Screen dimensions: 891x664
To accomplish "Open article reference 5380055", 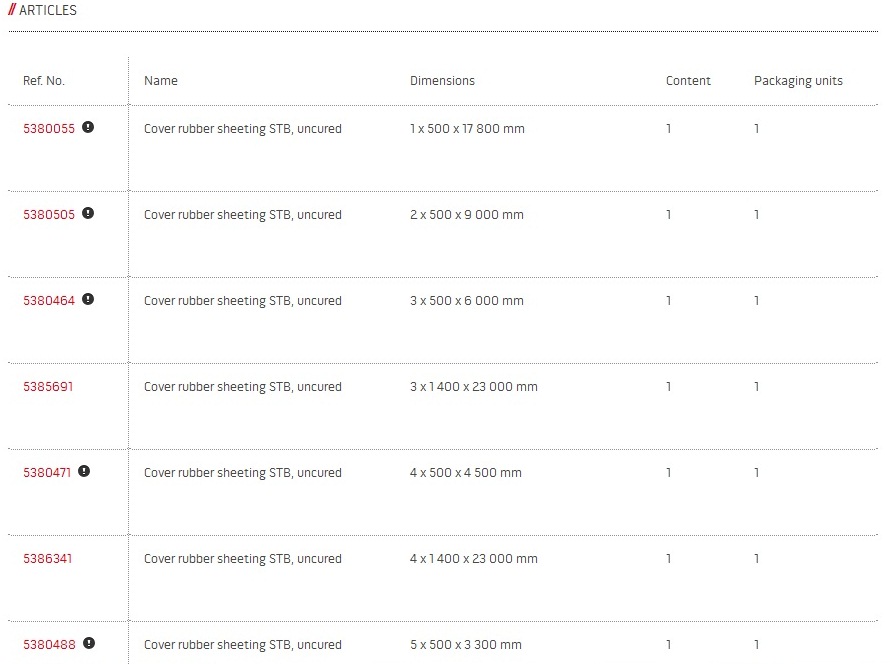I will (49, 129).
